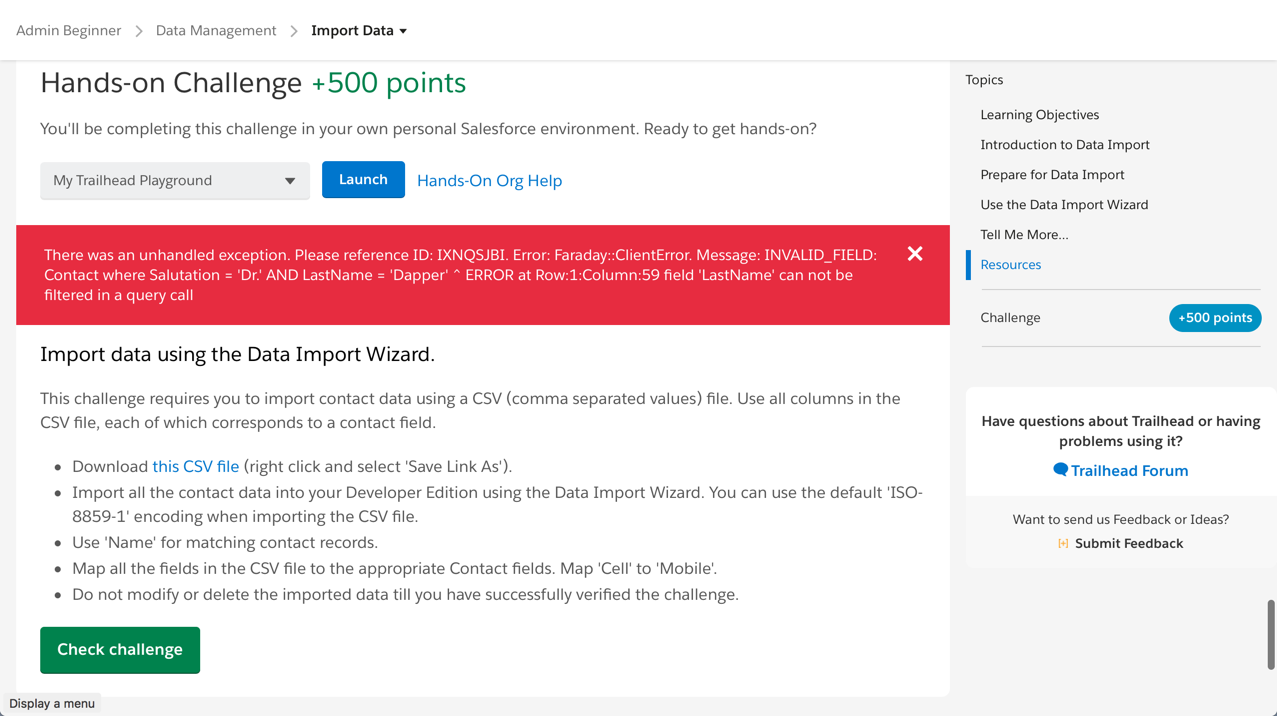
Task: Download this CSV file link
Action: pyautogui.click(x=195, y=466)
